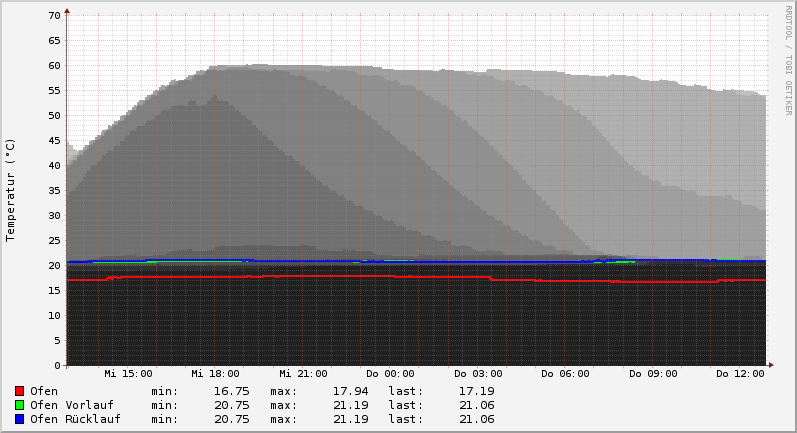Viewport: 797px width, 433px height.
Task: Select the 'Ofen Rücklauf' legend label
Action: [x=75, y=419]
